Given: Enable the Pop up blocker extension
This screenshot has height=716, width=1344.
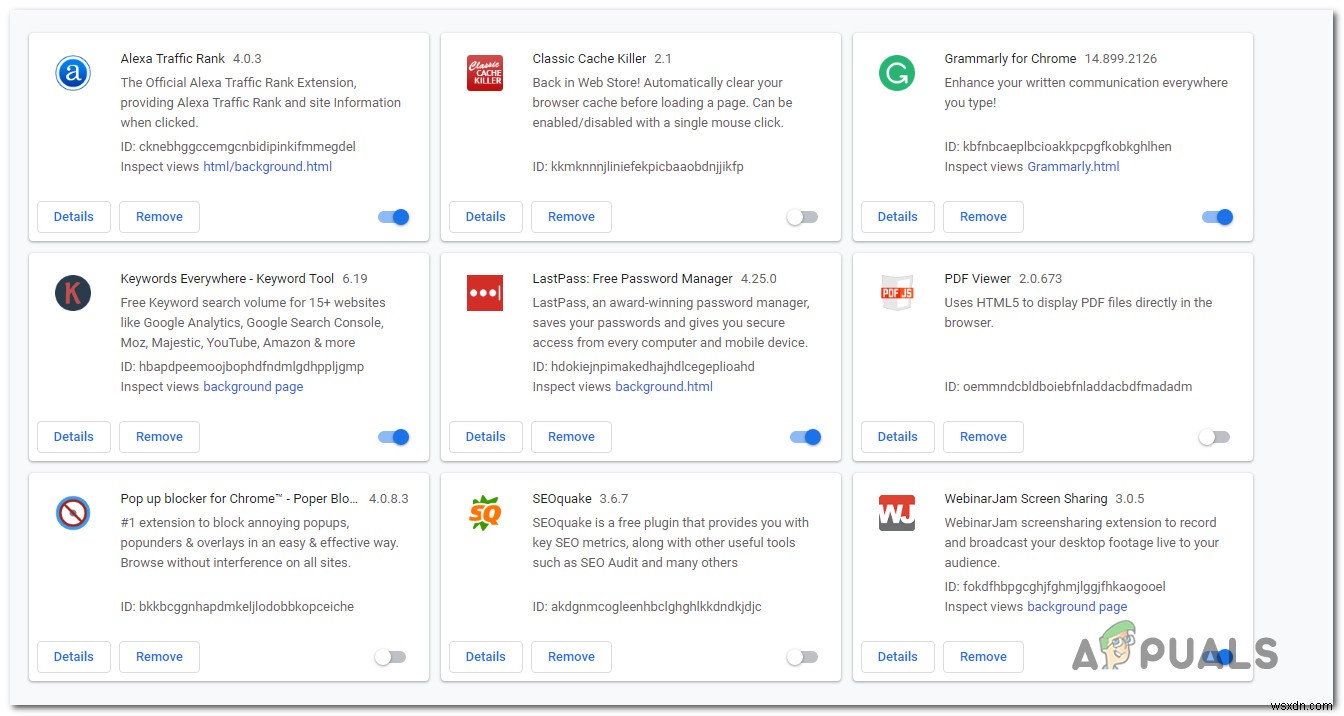Looking at the screenshot, I should coord(390,656).
